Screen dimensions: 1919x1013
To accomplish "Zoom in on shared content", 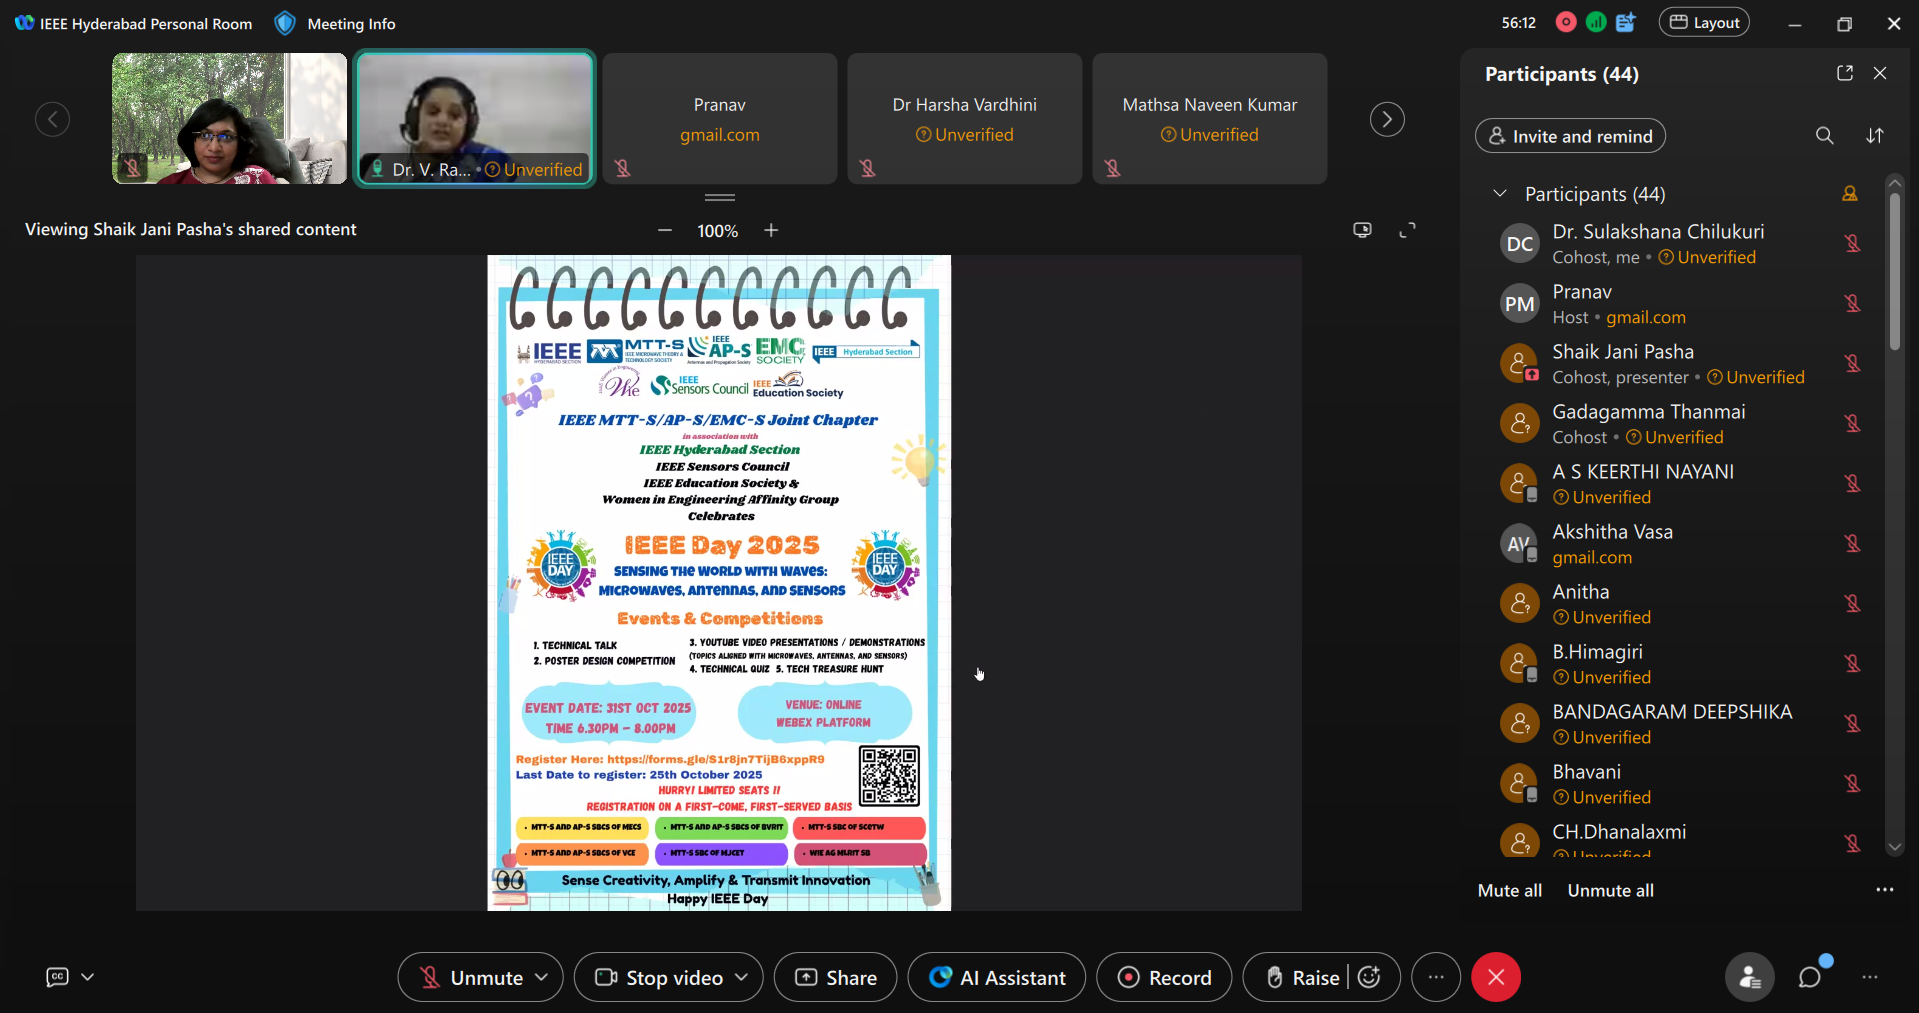I will point(771,230).
